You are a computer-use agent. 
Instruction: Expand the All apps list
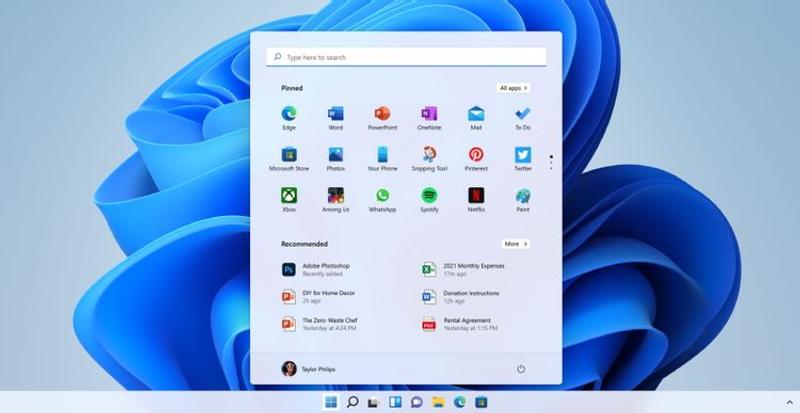[x=513, y=88]
